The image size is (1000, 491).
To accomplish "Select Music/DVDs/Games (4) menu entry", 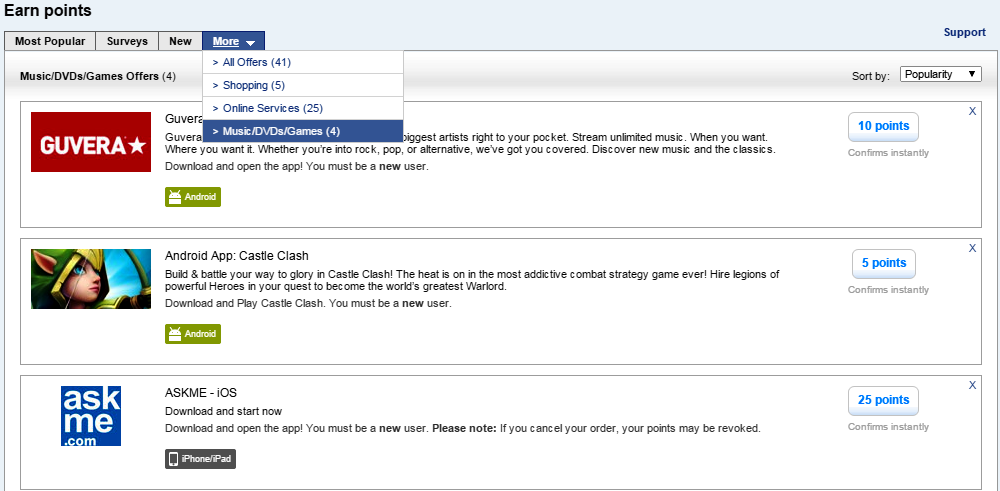I will tap(303, 131).
